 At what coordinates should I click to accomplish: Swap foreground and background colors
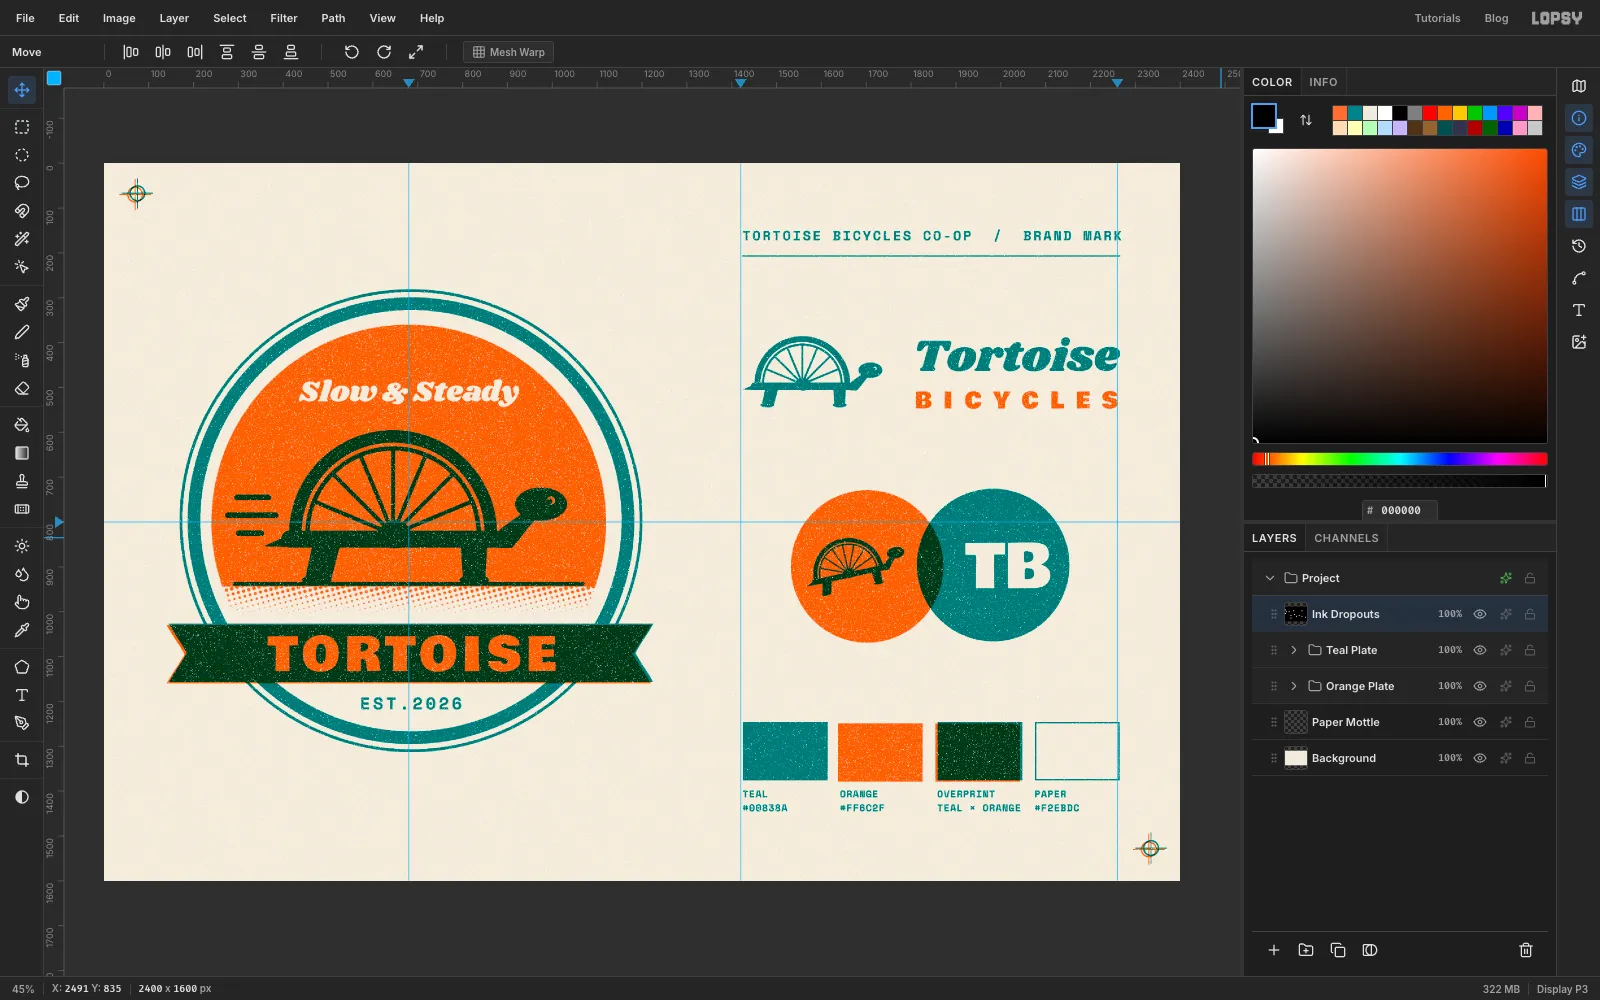point(1306,120)
